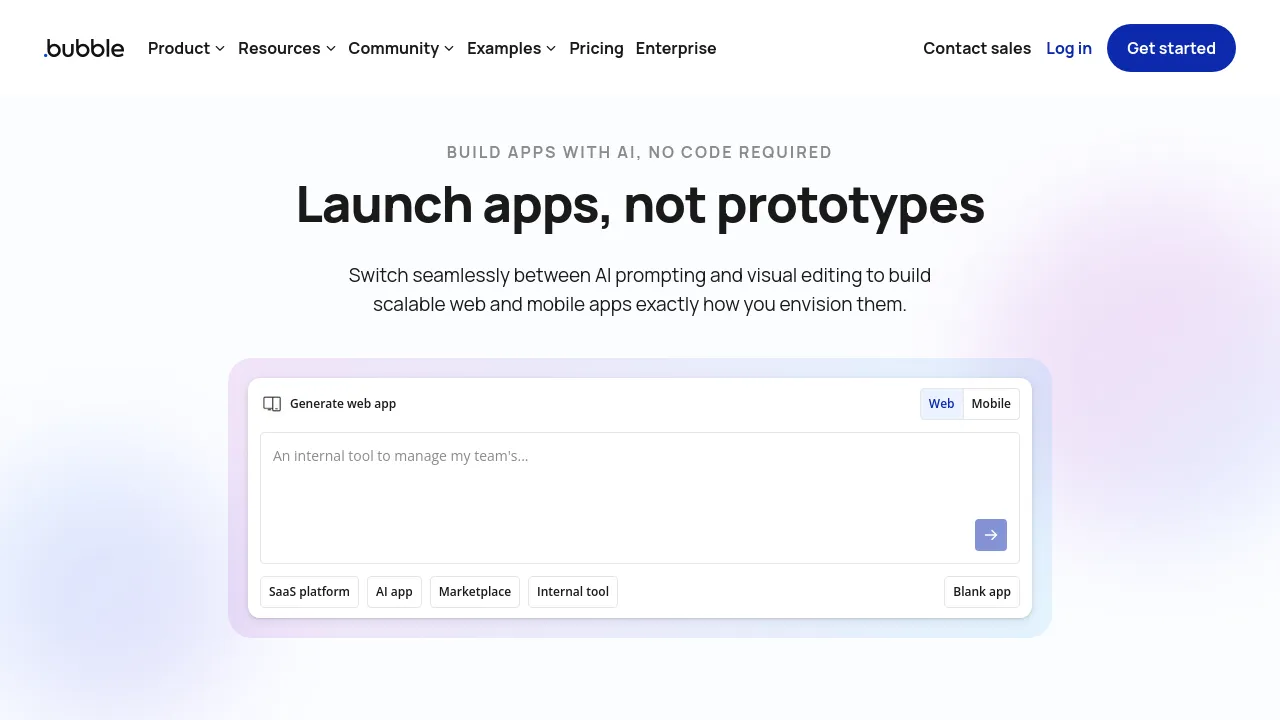Viewport: 1280px width, 720px height.
Task: Click the Blank app button
Action: pos(982,592)
